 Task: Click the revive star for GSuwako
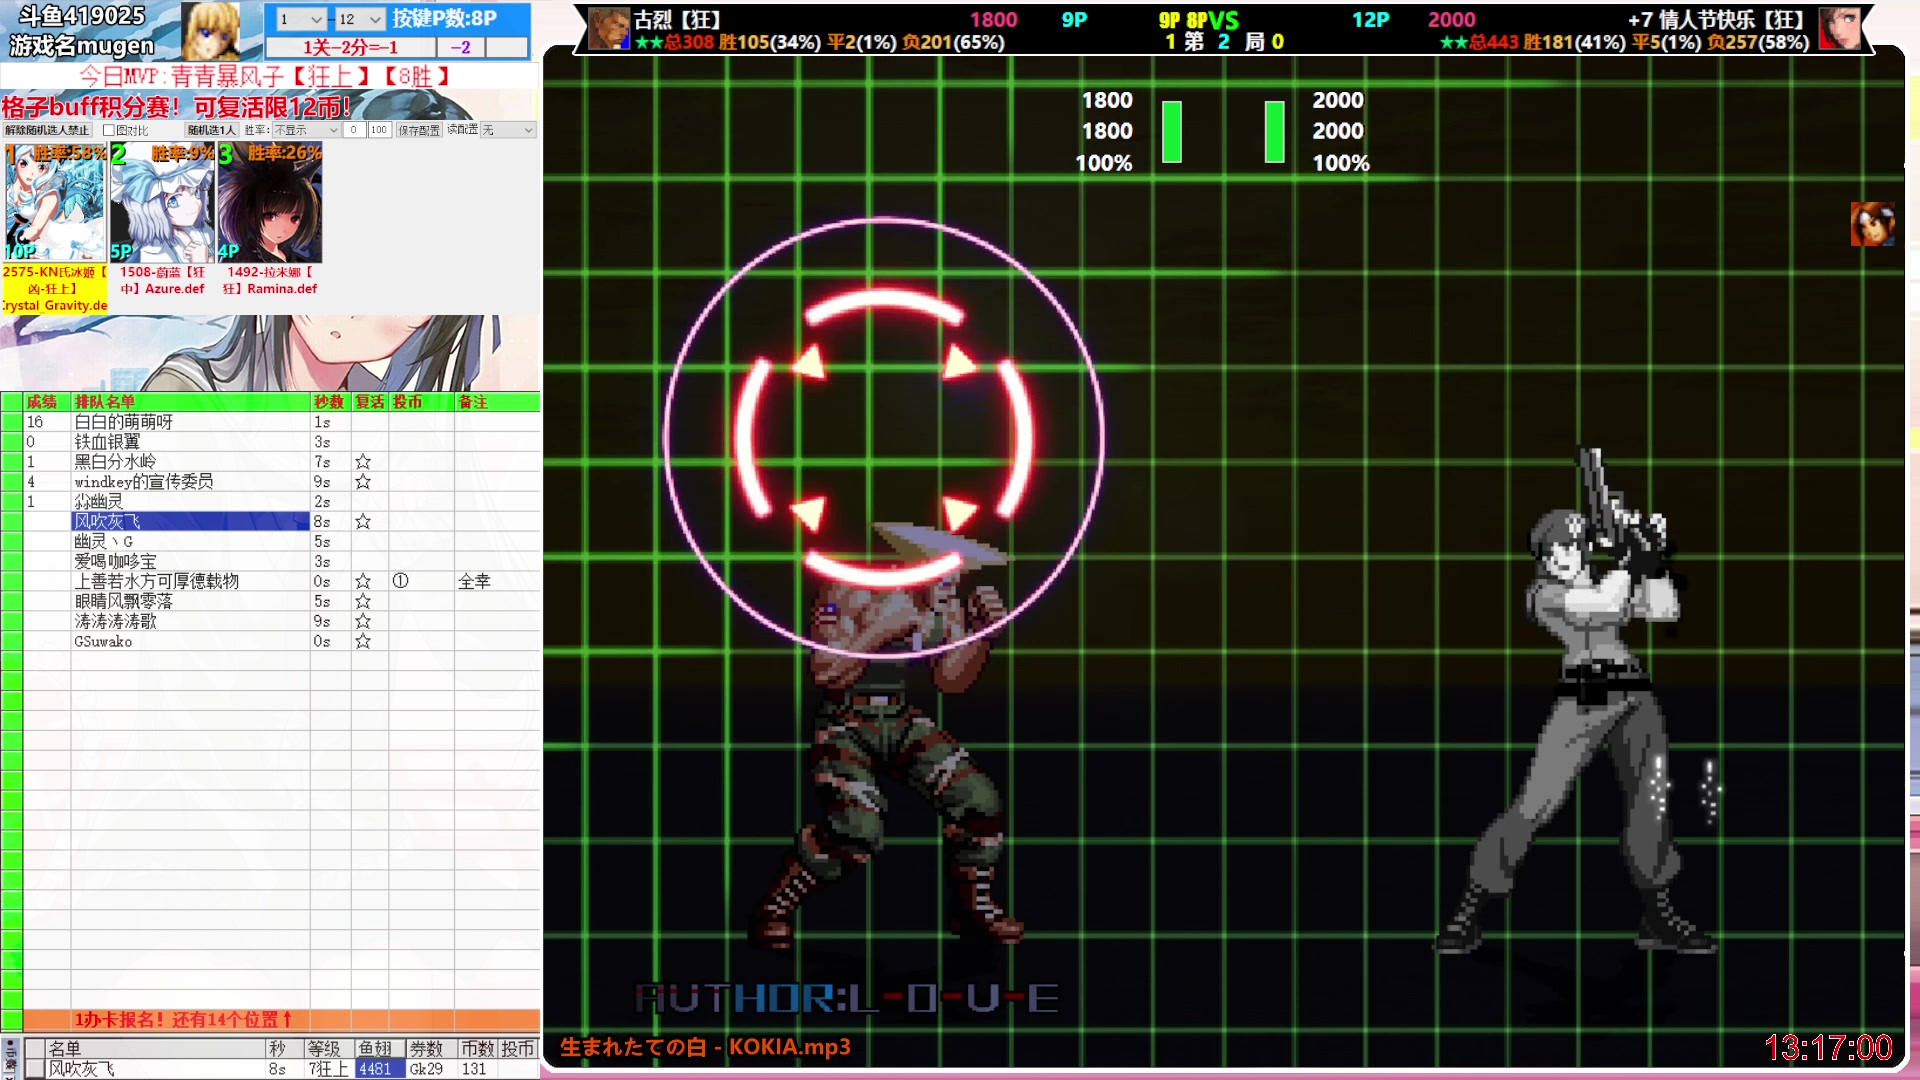pos(363,642)
